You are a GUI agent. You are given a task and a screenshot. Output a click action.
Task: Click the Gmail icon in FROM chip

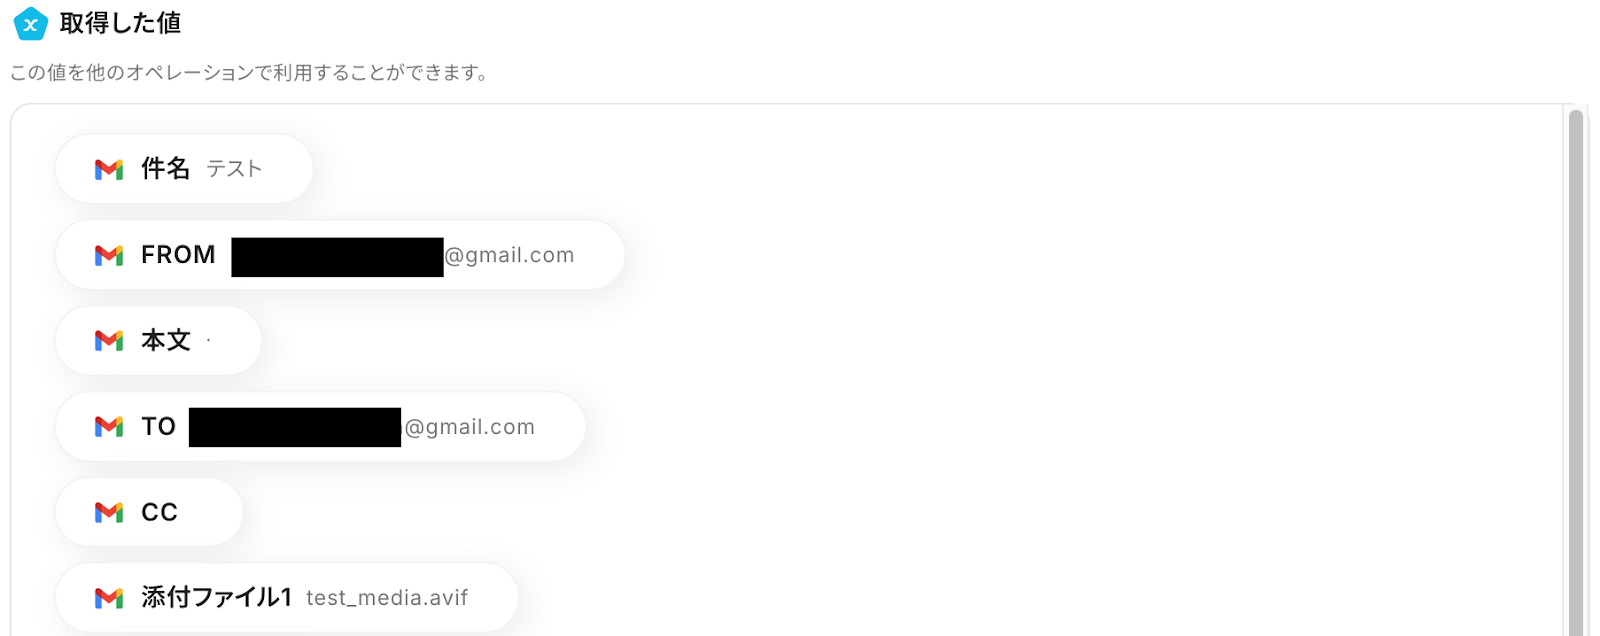[x=109, y=256]
